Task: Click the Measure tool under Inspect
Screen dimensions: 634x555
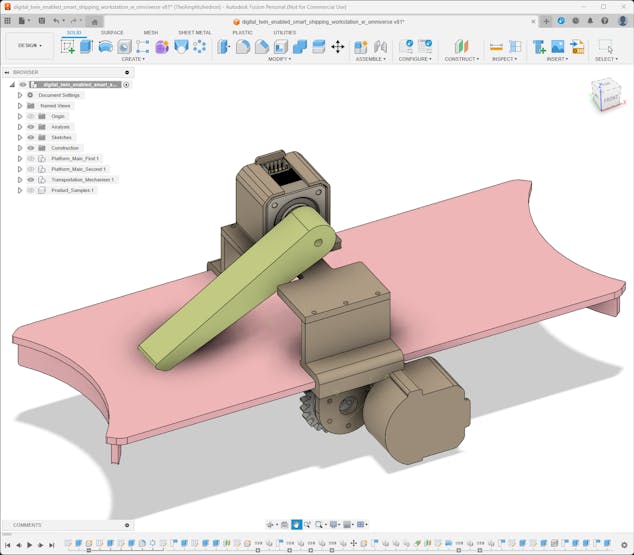Action: click(x=496, y=46)
